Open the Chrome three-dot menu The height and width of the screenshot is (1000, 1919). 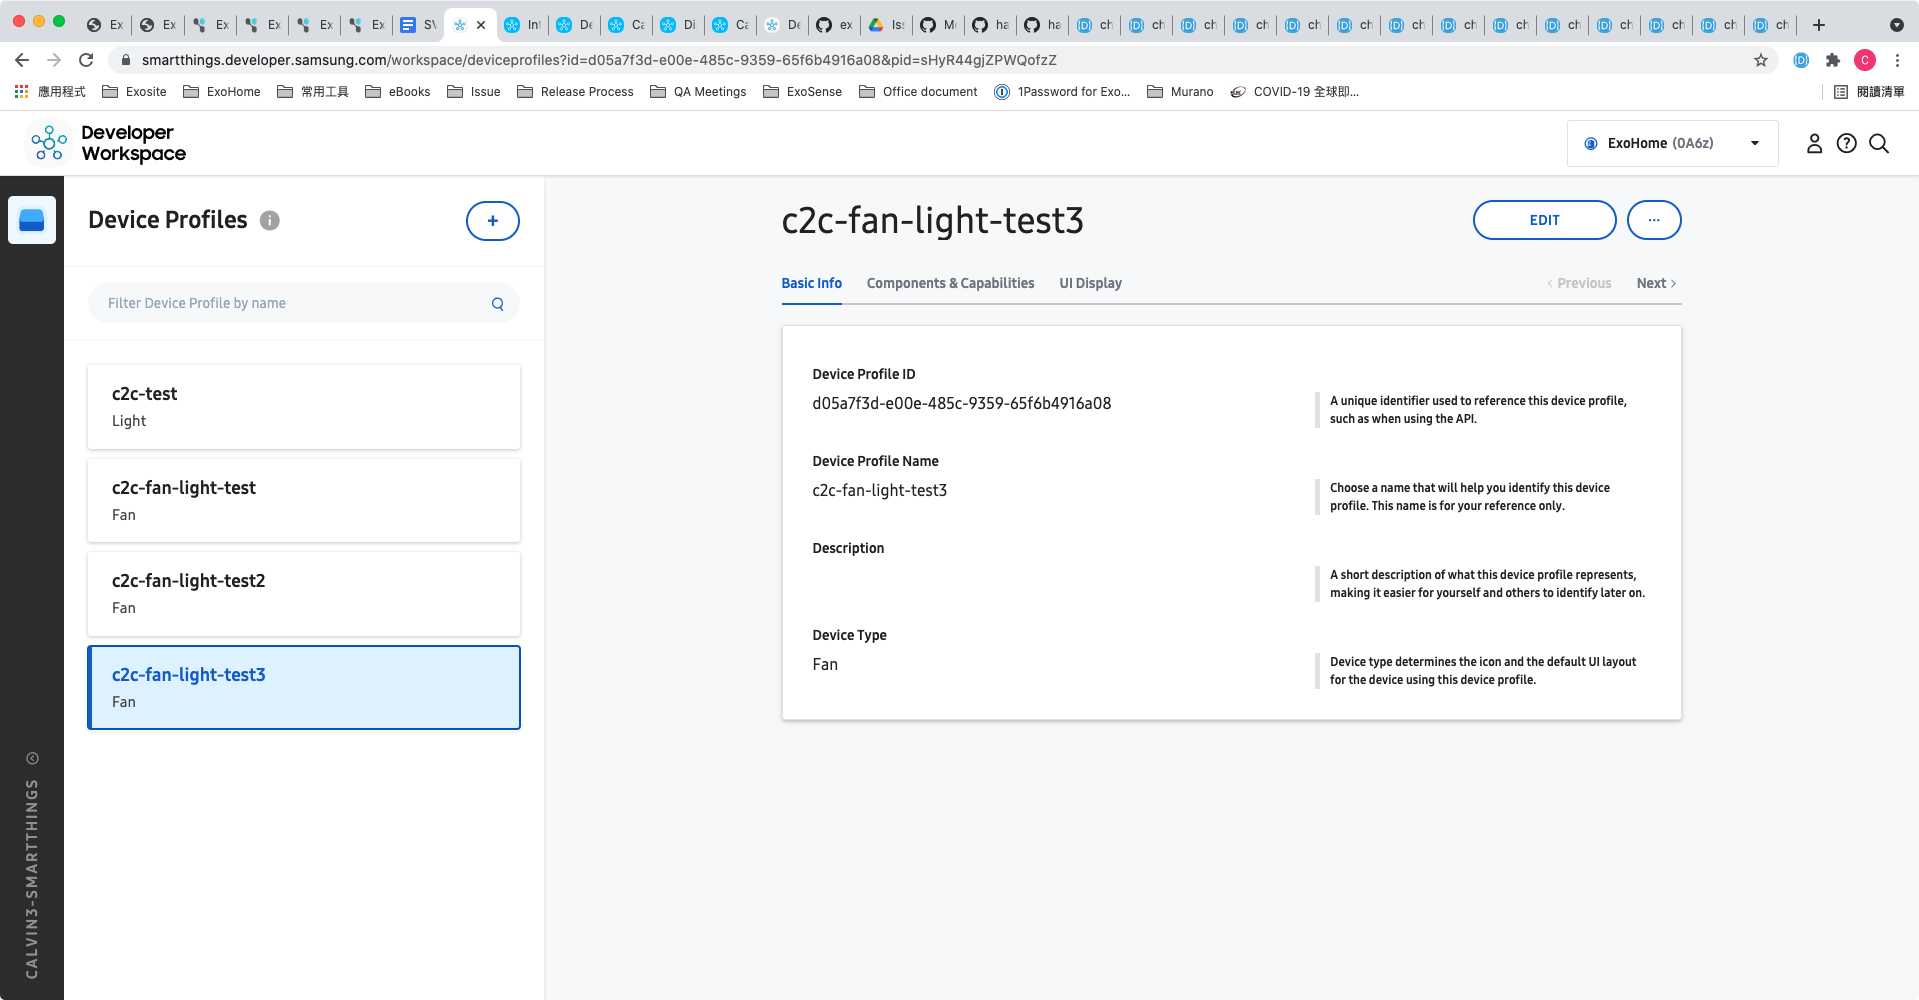point(1897,60)
